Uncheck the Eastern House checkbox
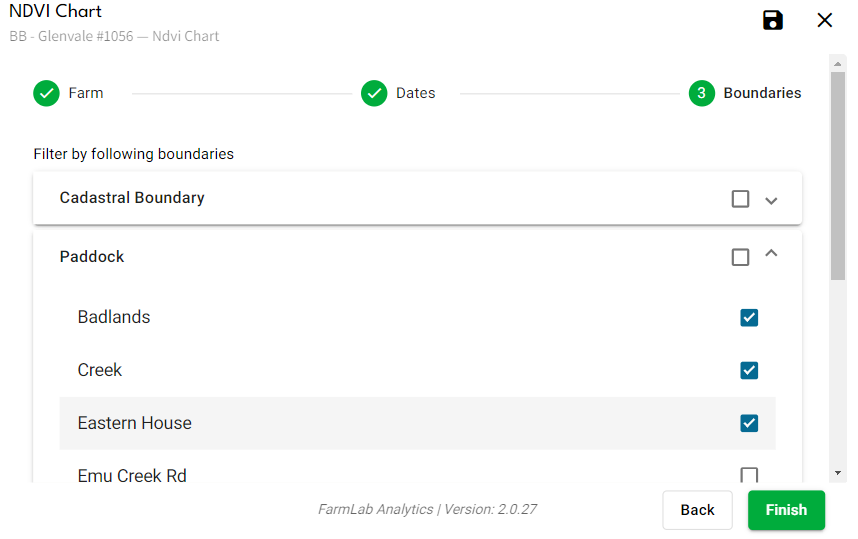The image size is (858, 539). click(x=749, y=423)
